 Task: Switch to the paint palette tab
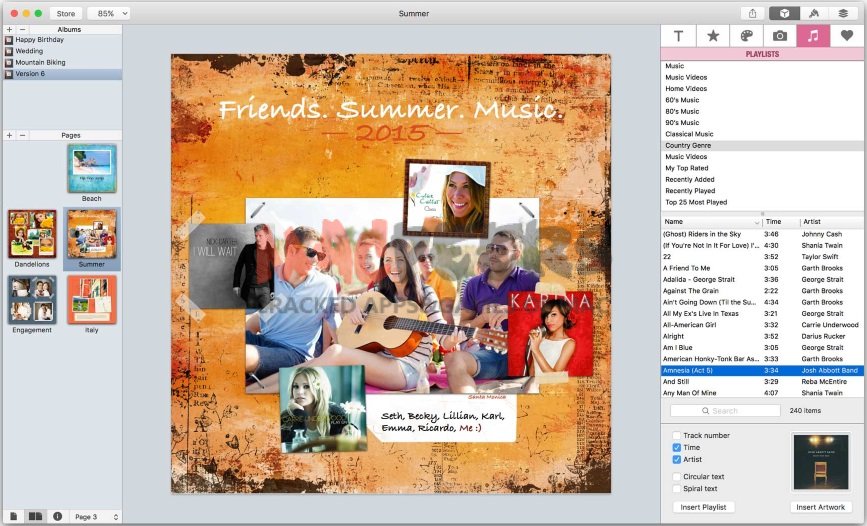[746, 36]
